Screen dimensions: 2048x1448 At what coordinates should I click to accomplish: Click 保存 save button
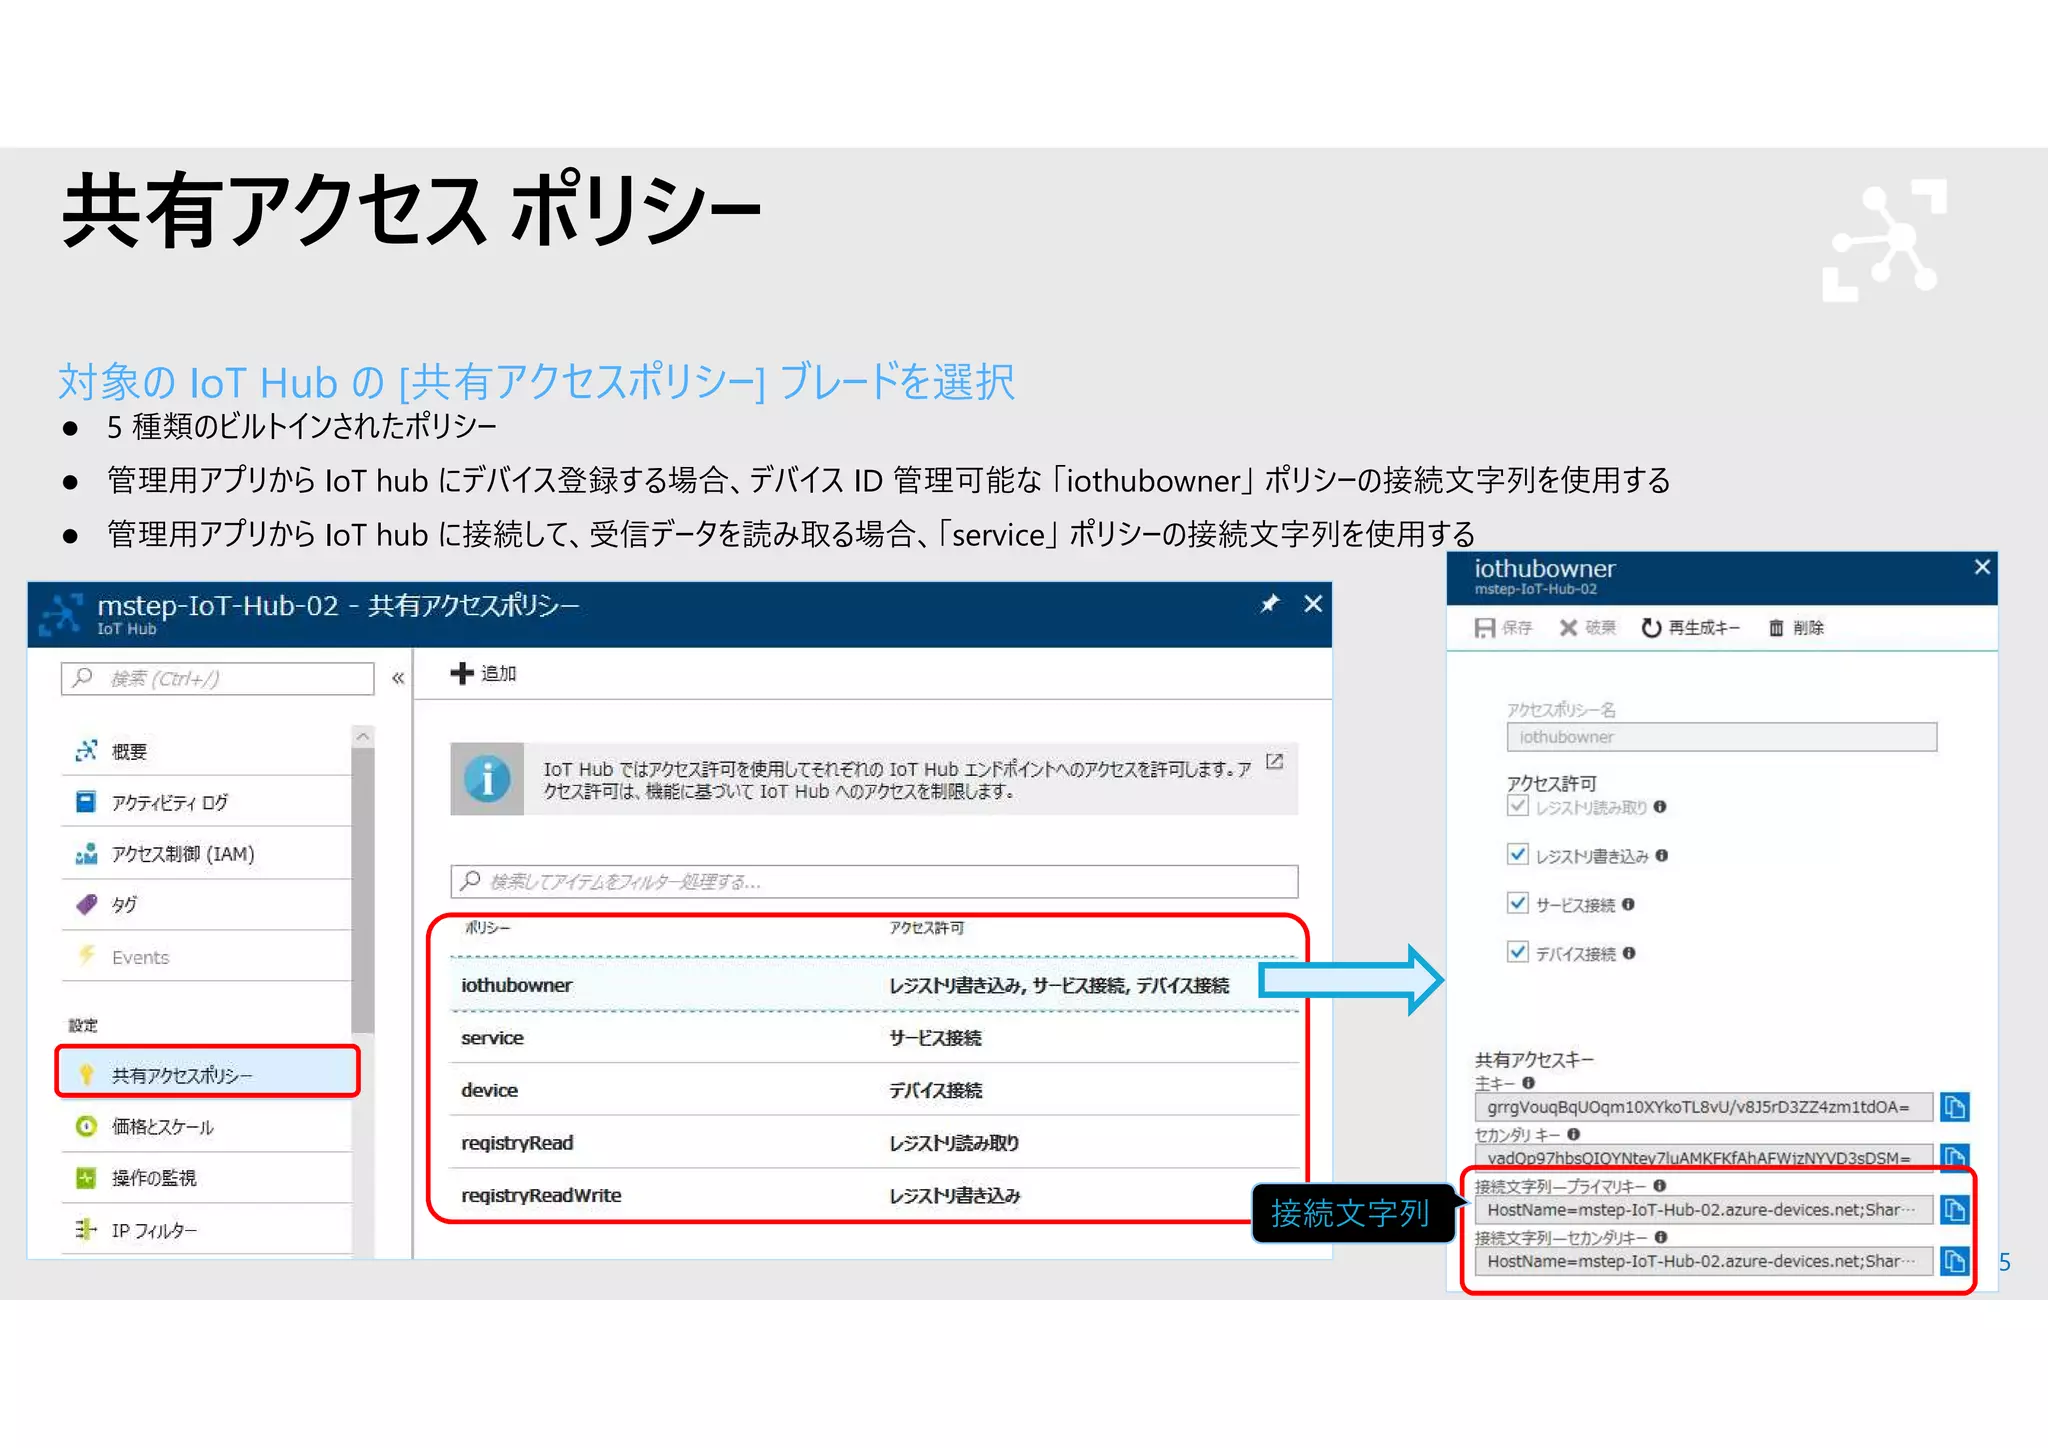(x=1503, y=628)
